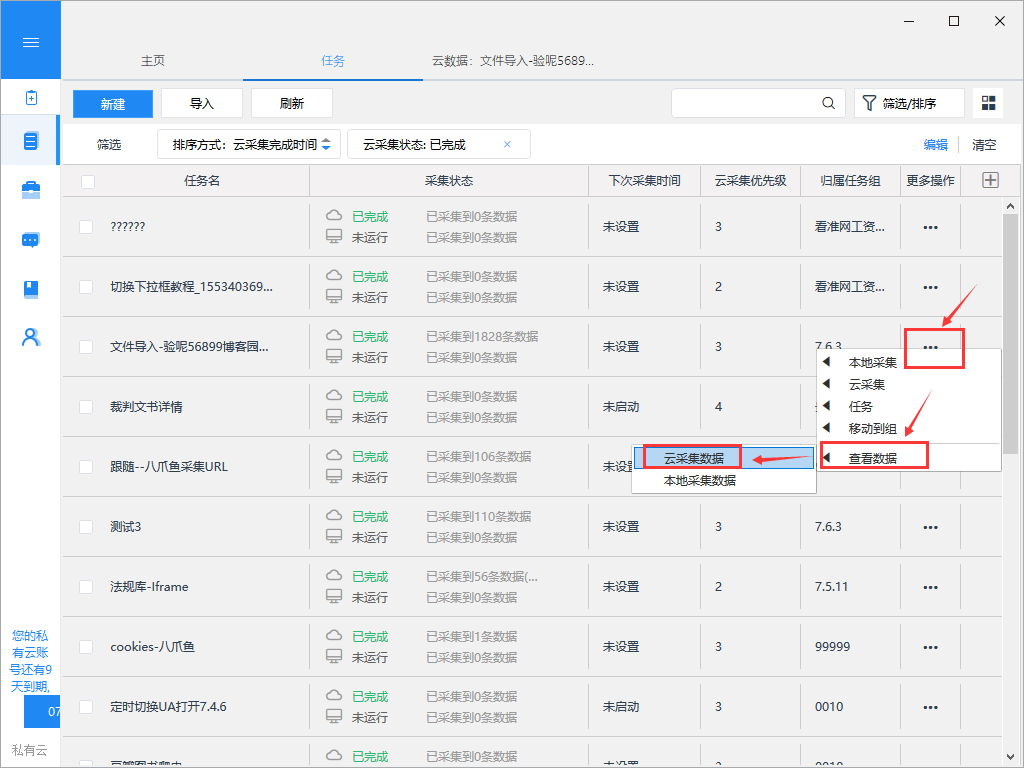Viewport: 1024px width, 768px height.
Task: Click local monitor icon for cookies-八爪鱼 task
Action: (x=334, y=657)
